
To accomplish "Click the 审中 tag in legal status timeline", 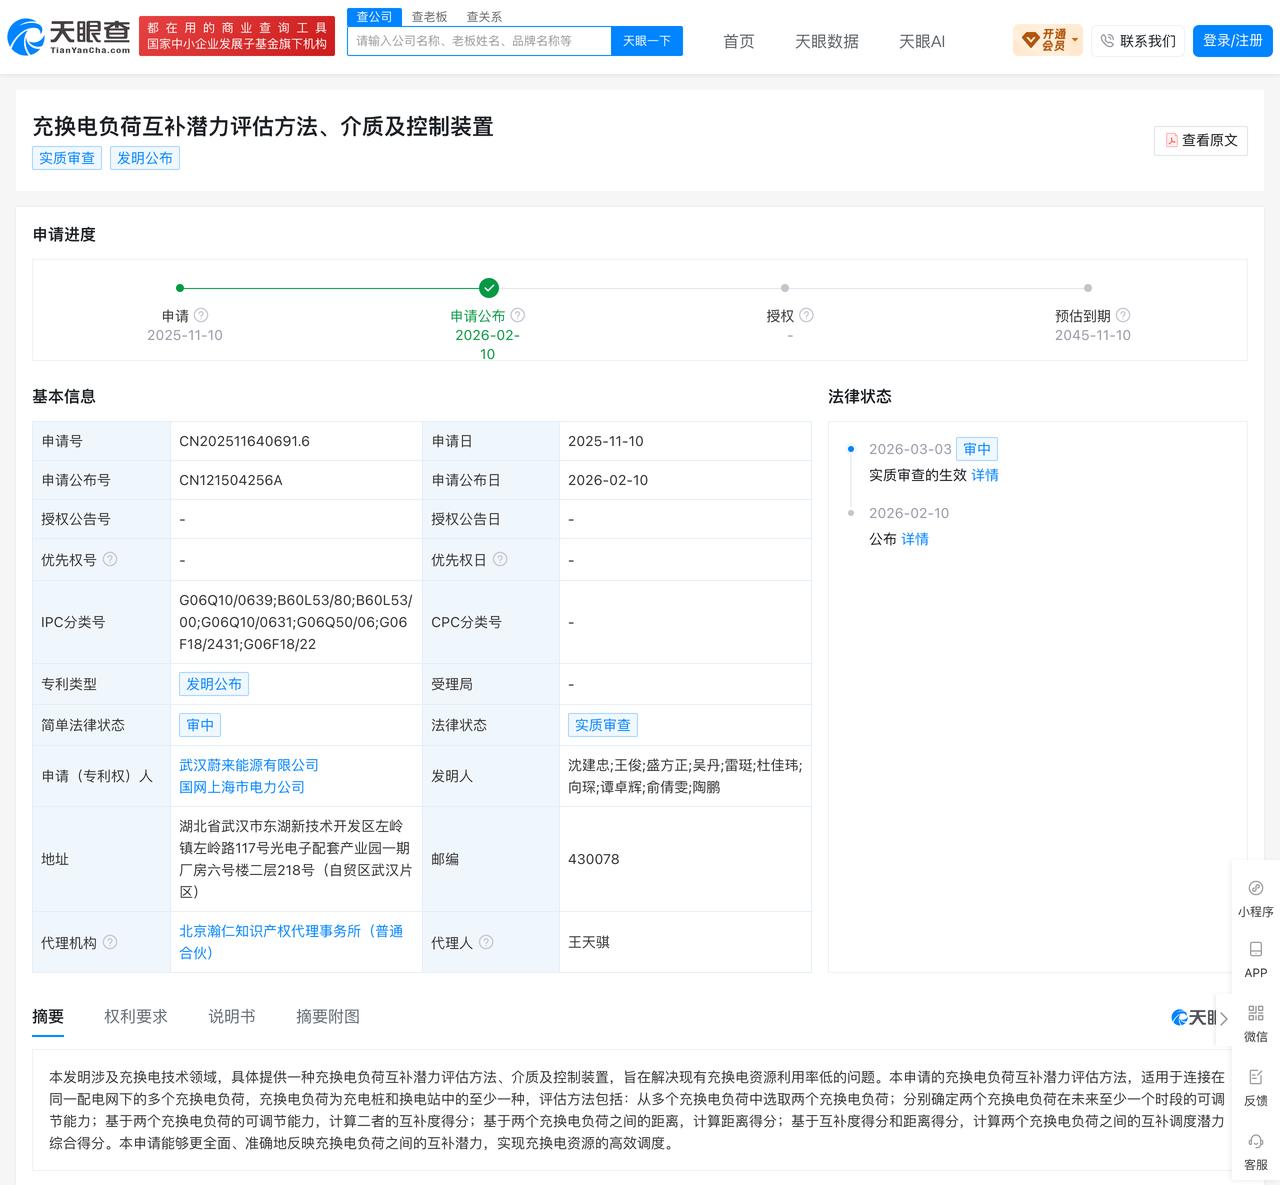I will pos(977,449).
